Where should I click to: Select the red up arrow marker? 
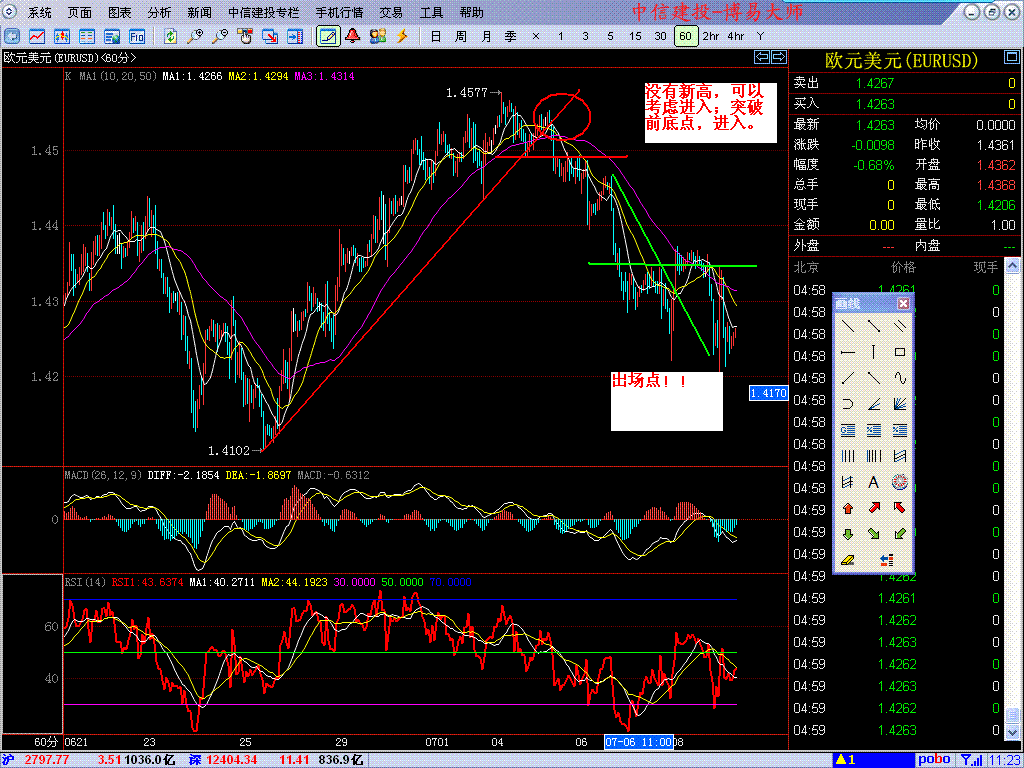click(x=848, y=507)
